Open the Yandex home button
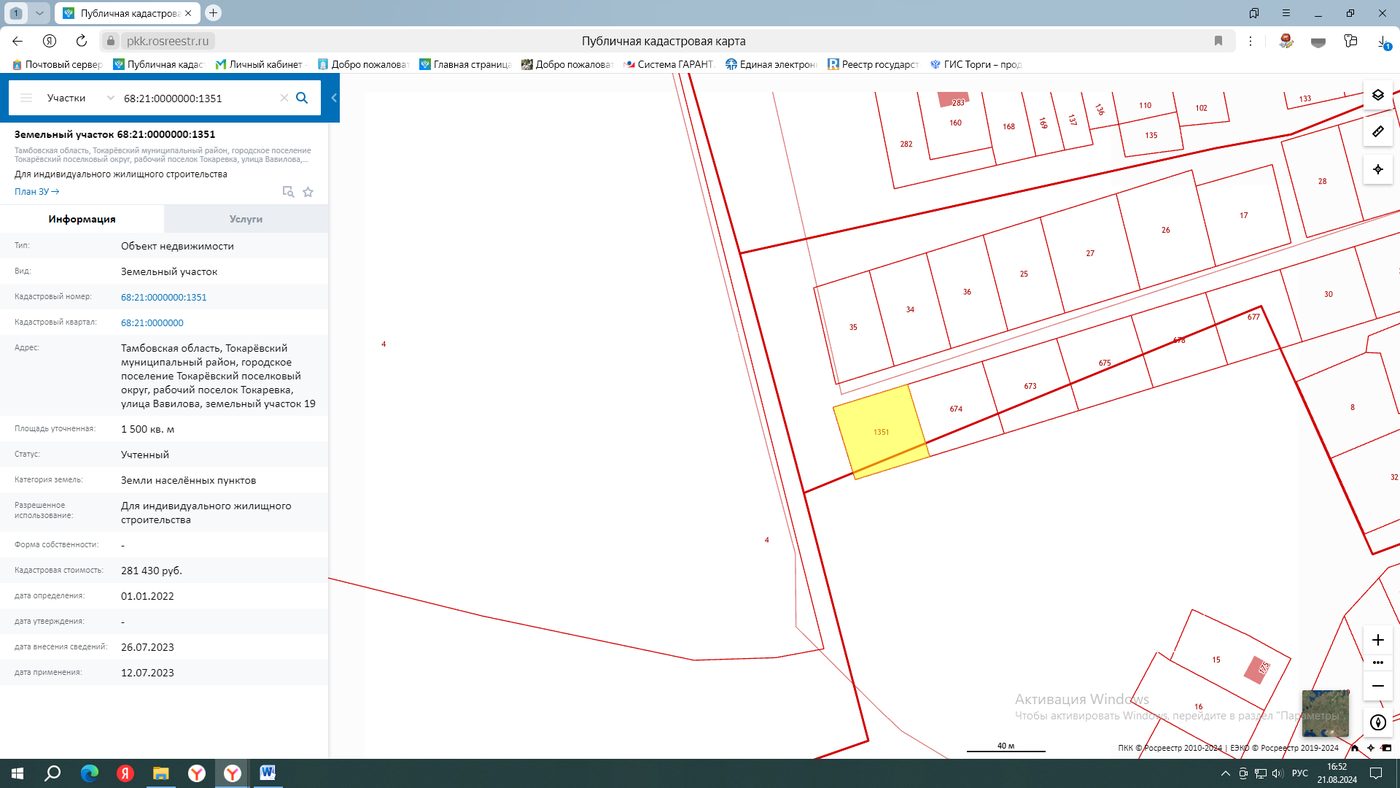1400x788 pixels. coord(49,41)
